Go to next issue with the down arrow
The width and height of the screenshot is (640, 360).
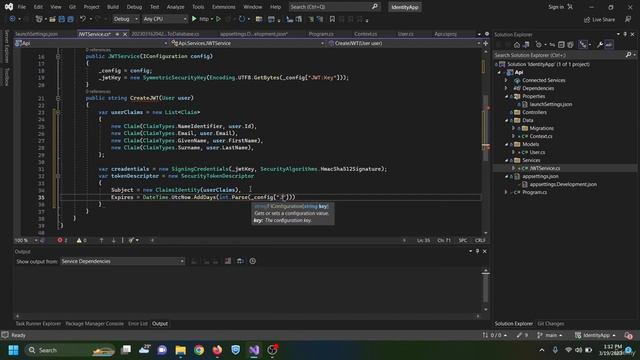point(113,240)
